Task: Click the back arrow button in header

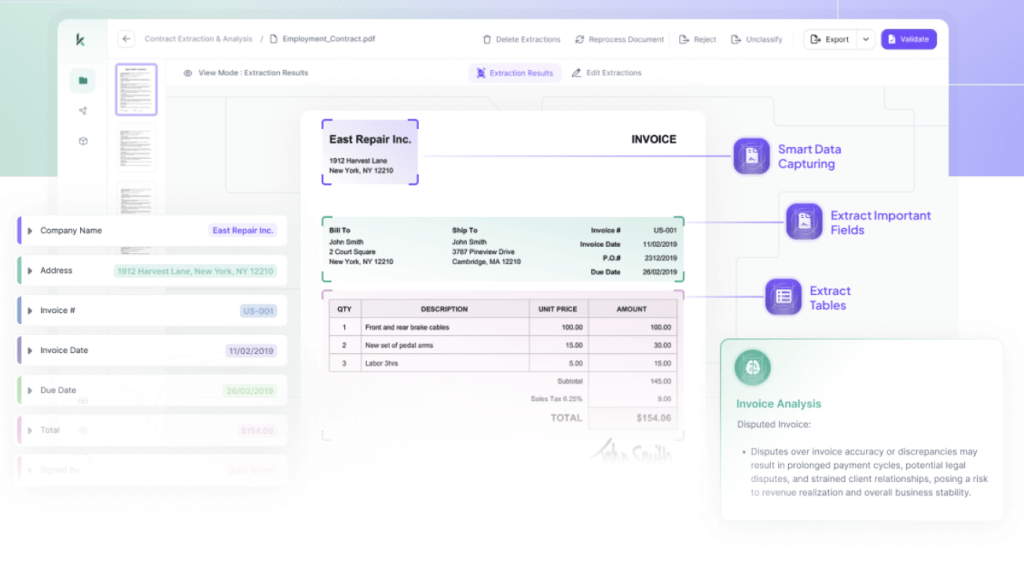Action: 126,39
